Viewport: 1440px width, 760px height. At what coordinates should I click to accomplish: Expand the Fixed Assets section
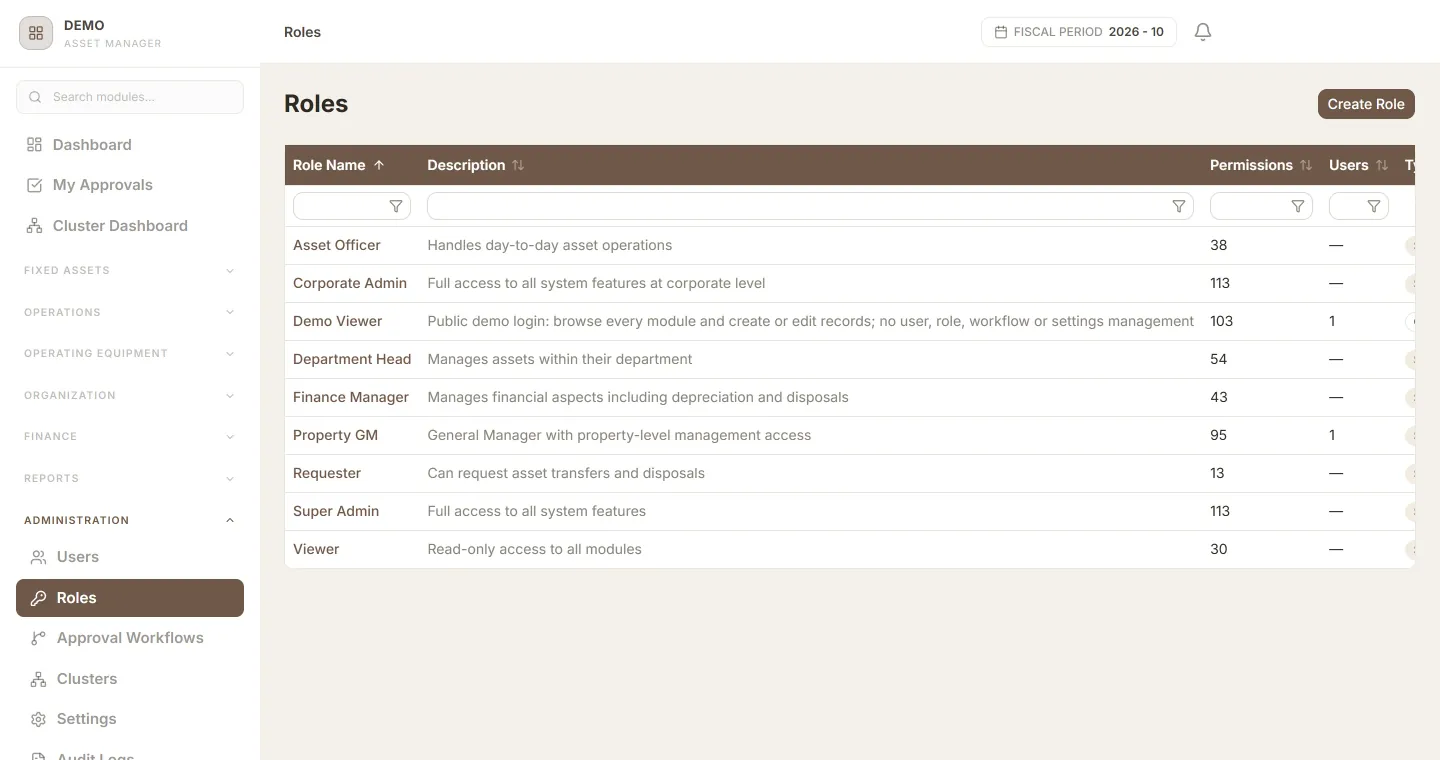tap(130, 271)
